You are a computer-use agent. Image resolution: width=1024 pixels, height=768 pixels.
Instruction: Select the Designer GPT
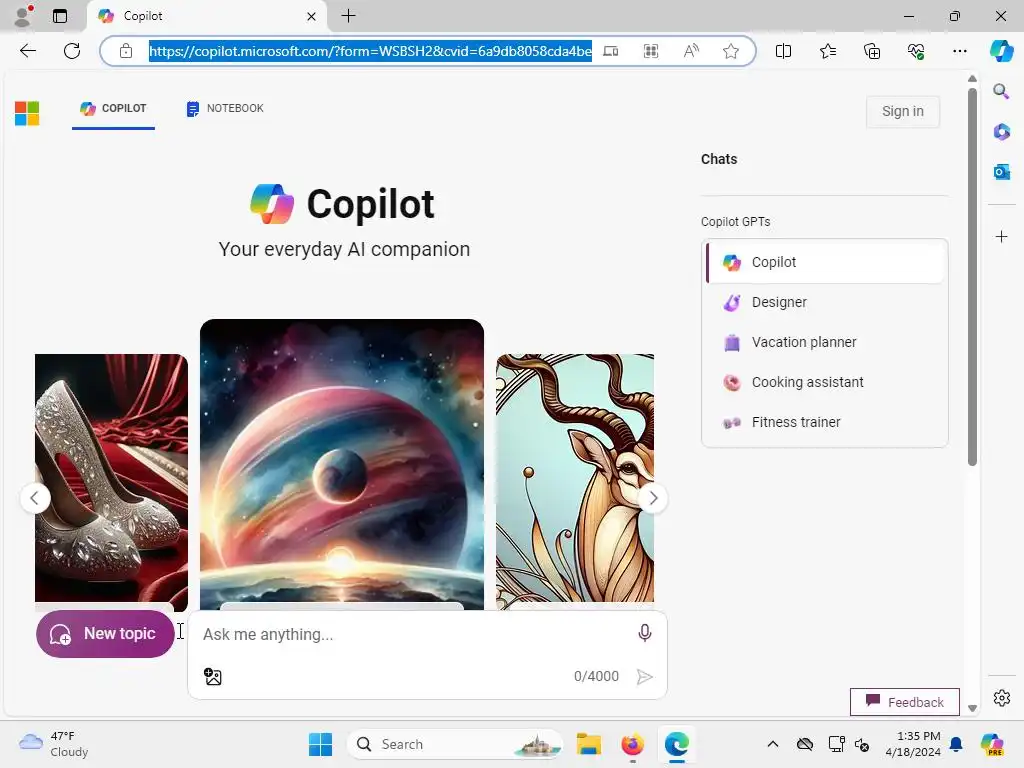click(x=825, y=302)
